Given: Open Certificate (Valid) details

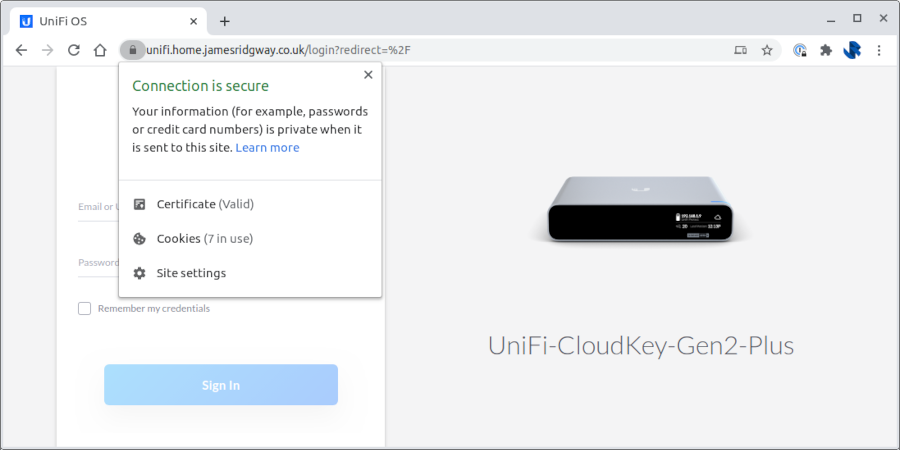Looking at the screenshot, I should [x=205, y=204].
